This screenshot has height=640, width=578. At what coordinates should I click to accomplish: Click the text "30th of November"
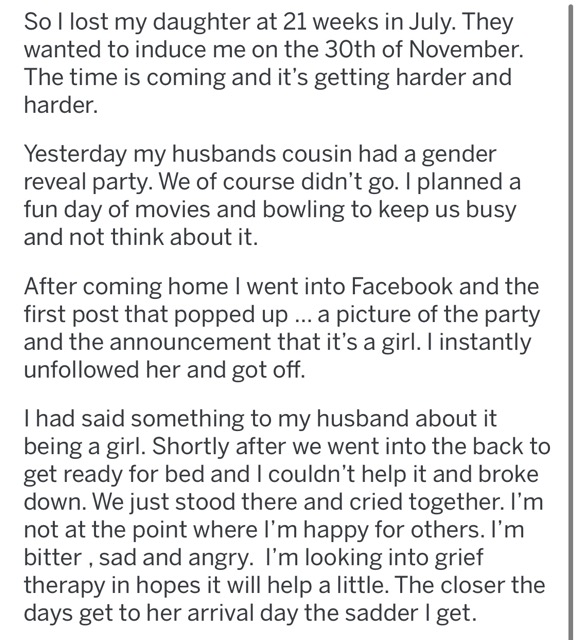(x=423, y=50)
